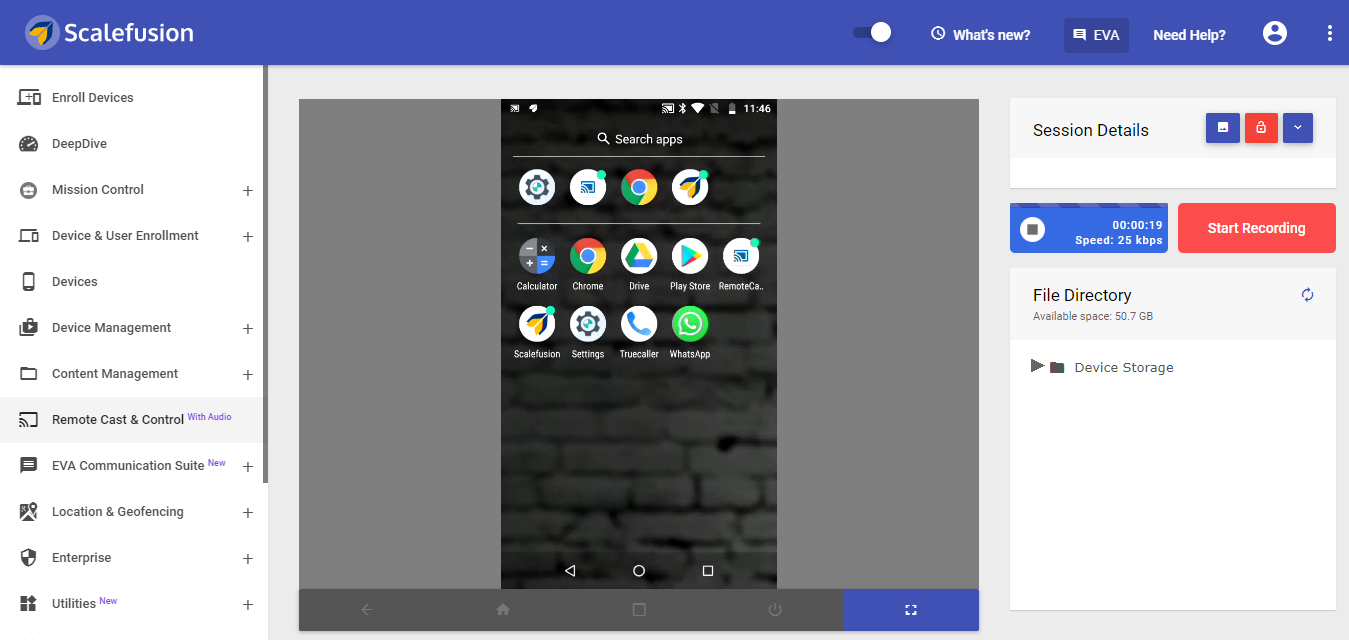This screenshot has width=1349, height=640.
Task: Click the power icon in the control bar
Action: pyautogui.click(x=775, y=610)
